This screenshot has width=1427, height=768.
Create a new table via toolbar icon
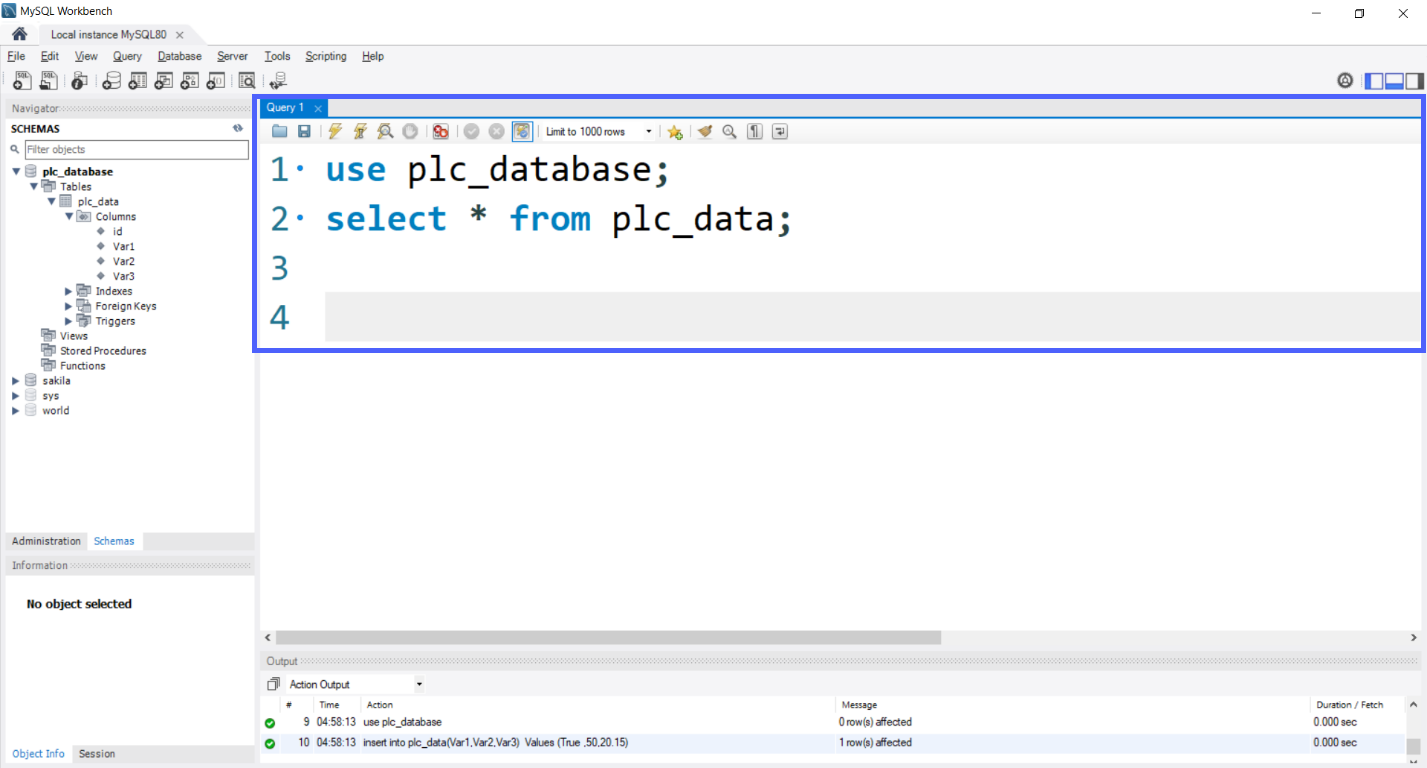coord(138,81)
